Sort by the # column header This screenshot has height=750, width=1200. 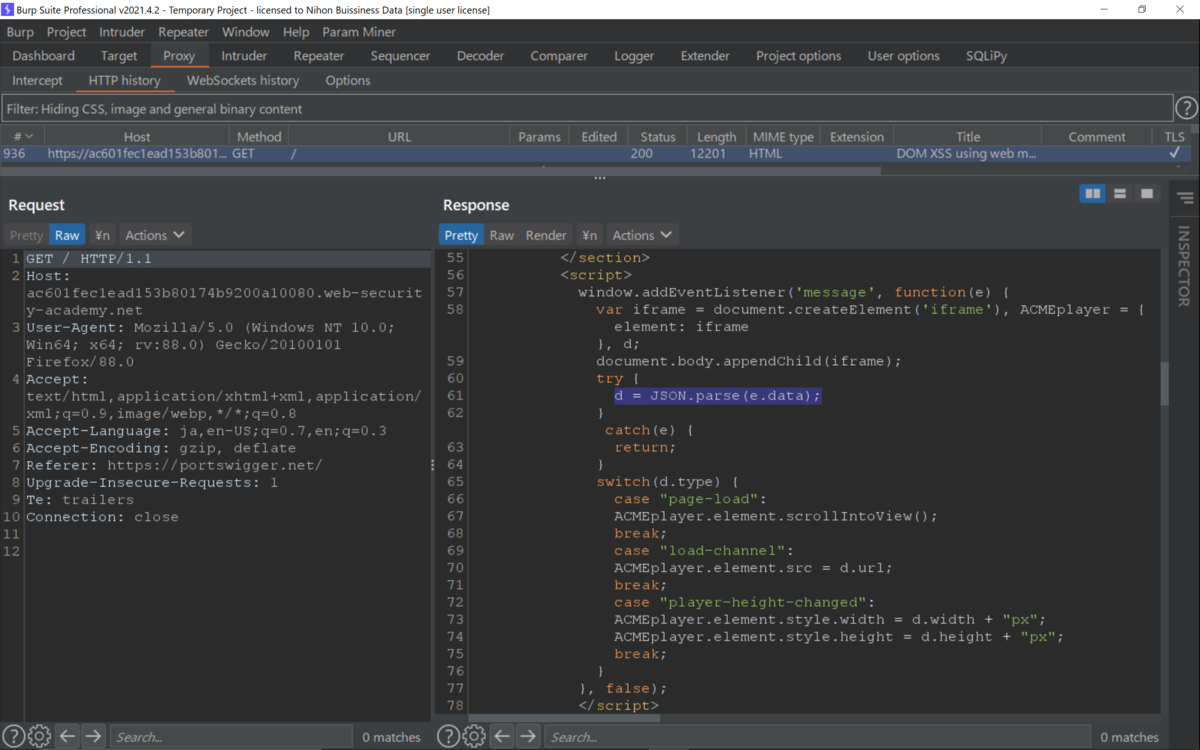(x=22, y=136)
